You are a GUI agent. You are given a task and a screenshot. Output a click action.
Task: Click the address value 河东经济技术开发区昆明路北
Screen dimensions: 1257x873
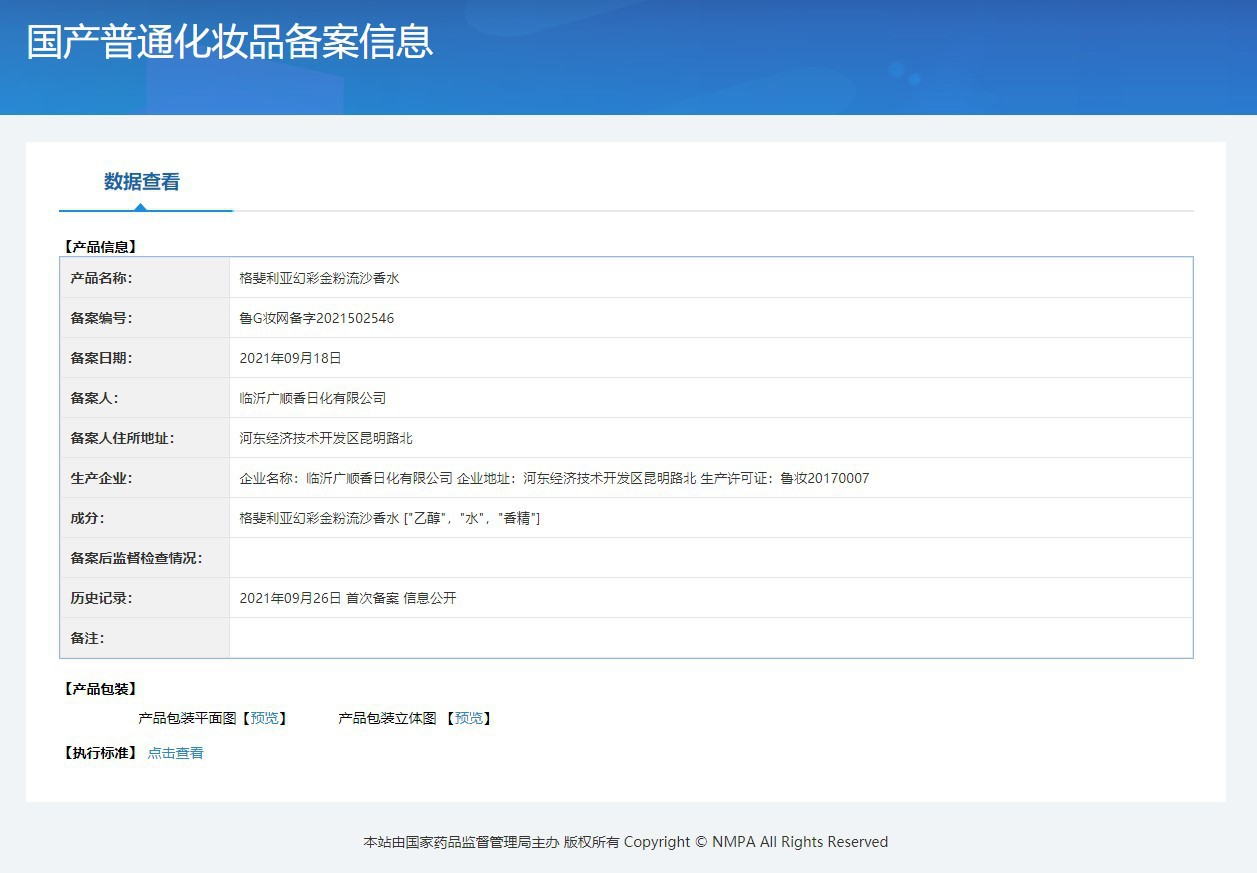pyautogui.click(x=326, y=438)
